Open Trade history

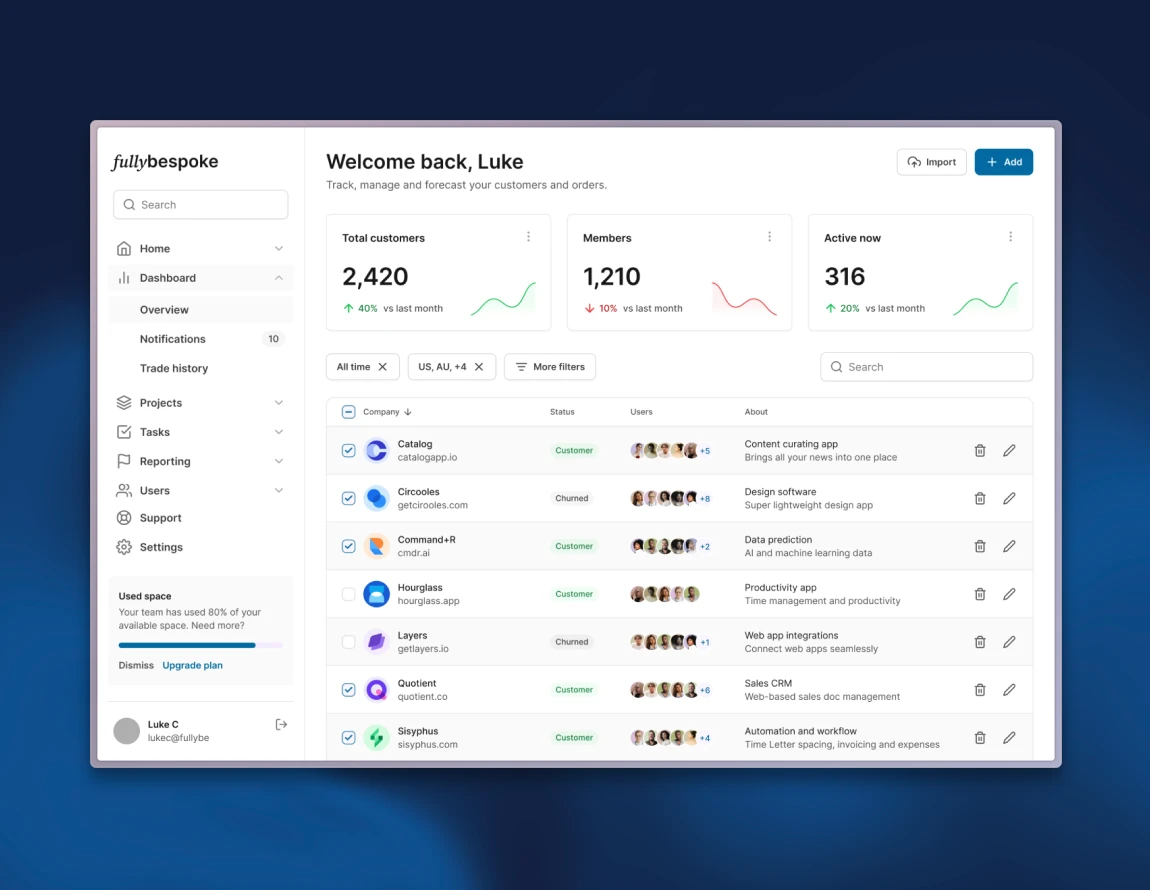click(x=200, y=368)
